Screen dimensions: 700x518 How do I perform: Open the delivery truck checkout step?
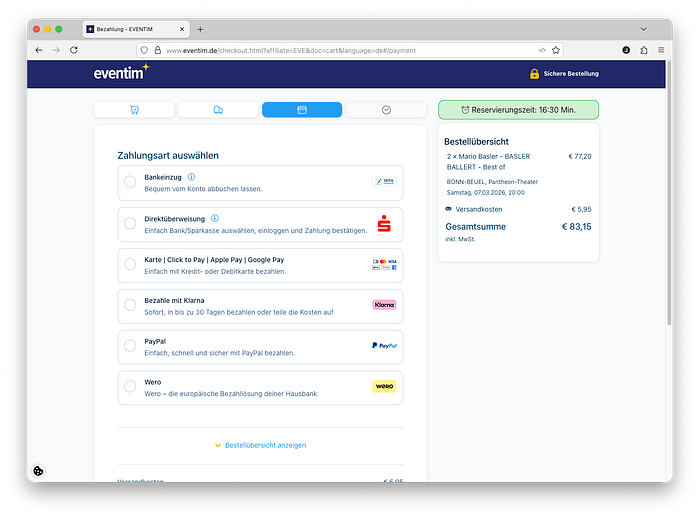point(218,110)
